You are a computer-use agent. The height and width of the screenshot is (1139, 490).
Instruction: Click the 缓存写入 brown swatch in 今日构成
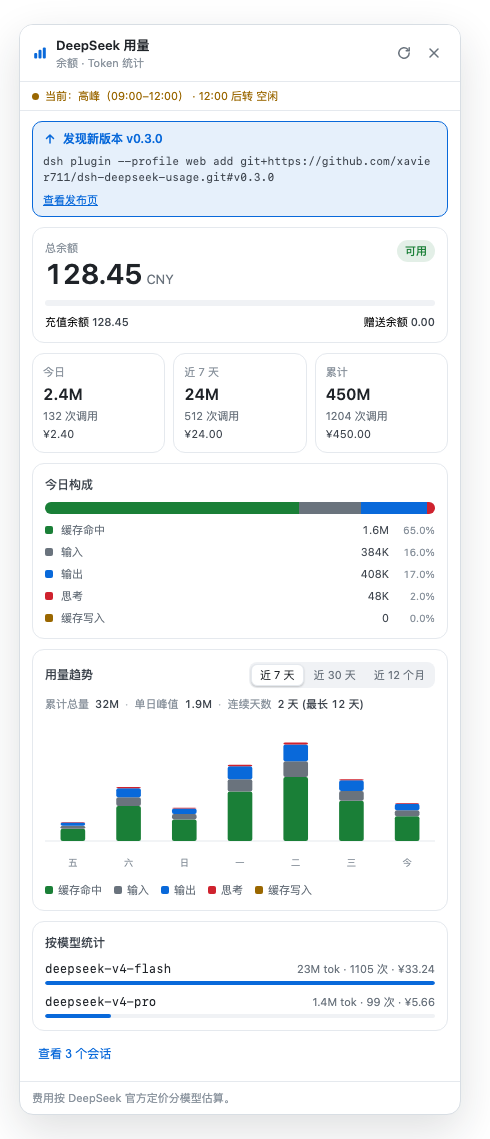(49, 618)
